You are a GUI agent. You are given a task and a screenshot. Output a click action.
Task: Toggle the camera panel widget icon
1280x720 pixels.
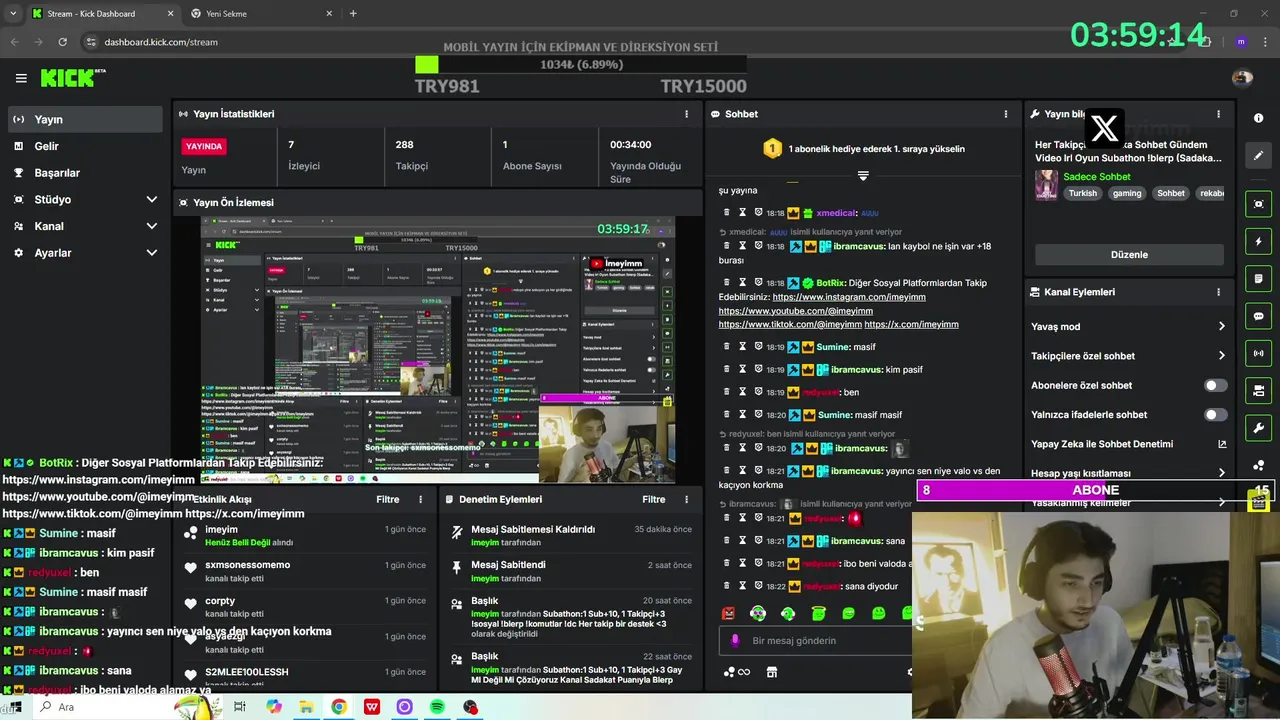click(x=1258, y=390)
